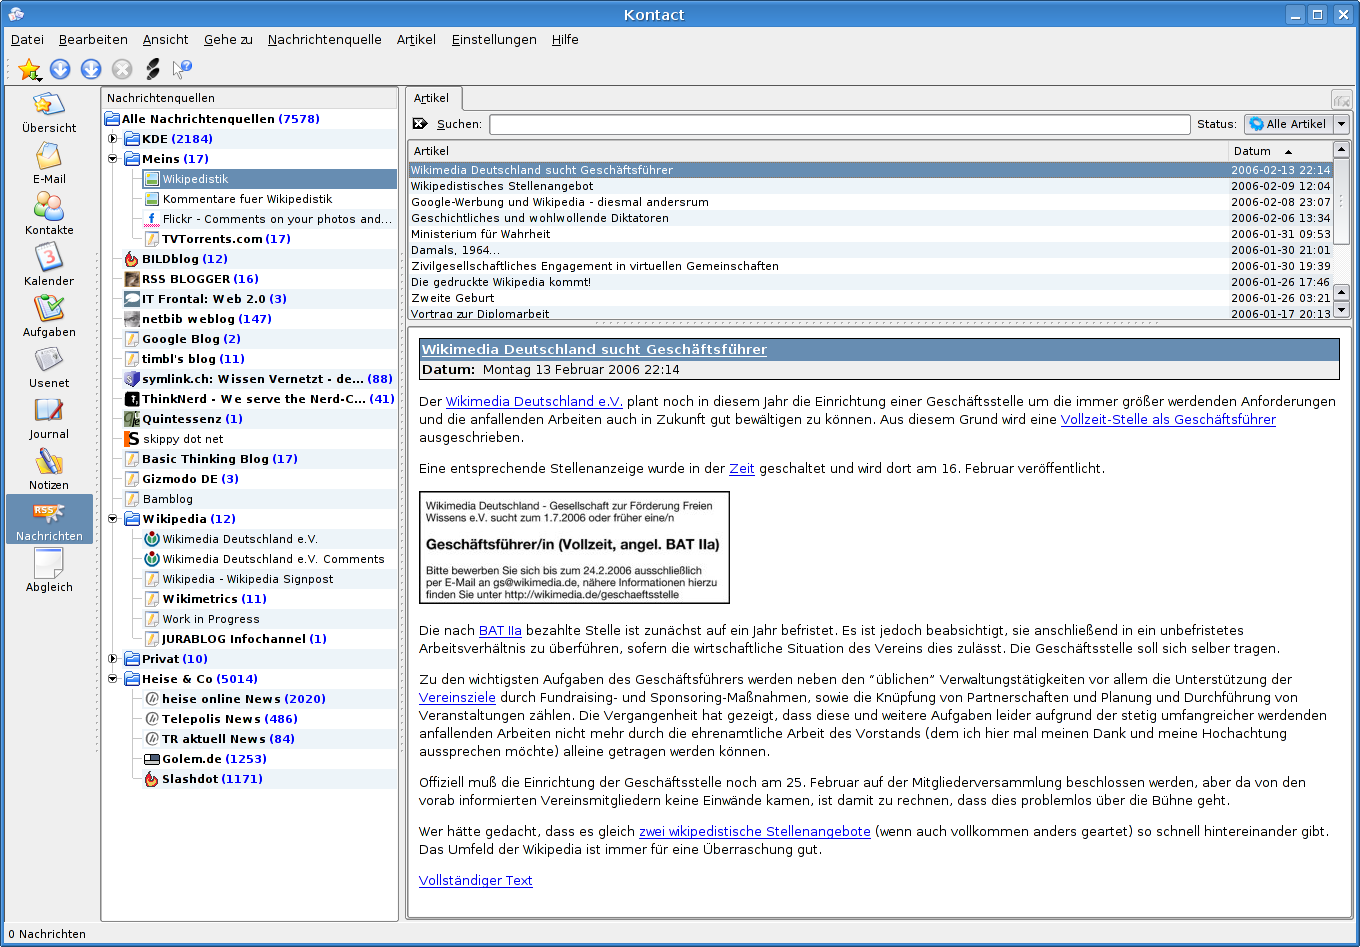This screenshot has width=1360, height=947.
Task: Open the Ansicht menu
Action: point(165,40)
